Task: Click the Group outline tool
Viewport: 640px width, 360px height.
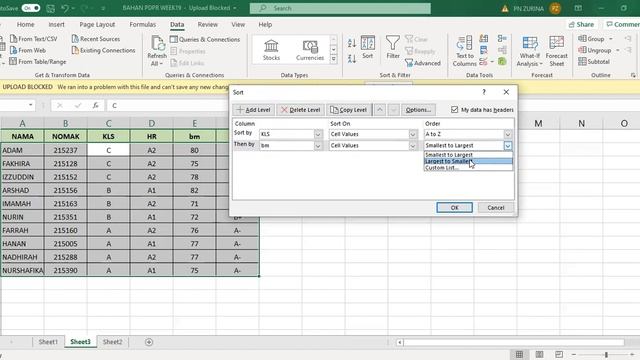Action: click(x=595, y=39)
